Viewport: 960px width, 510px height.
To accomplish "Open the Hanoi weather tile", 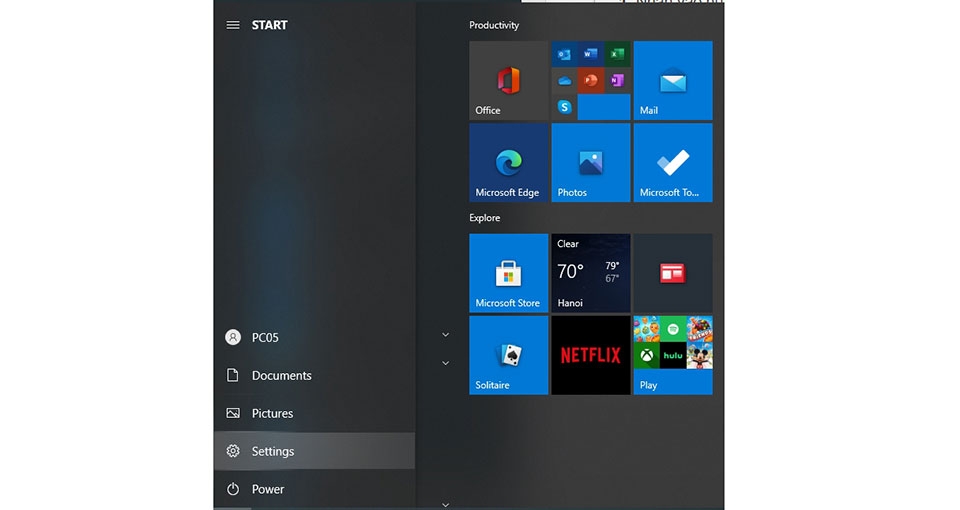I will tap(591, 273).
